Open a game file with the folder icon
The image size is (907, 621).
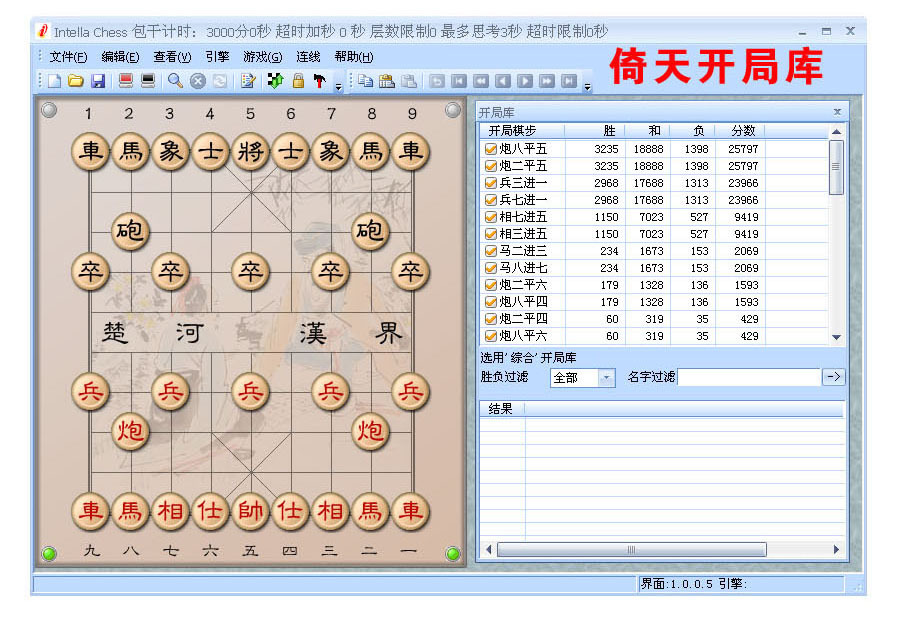point(76,81)
